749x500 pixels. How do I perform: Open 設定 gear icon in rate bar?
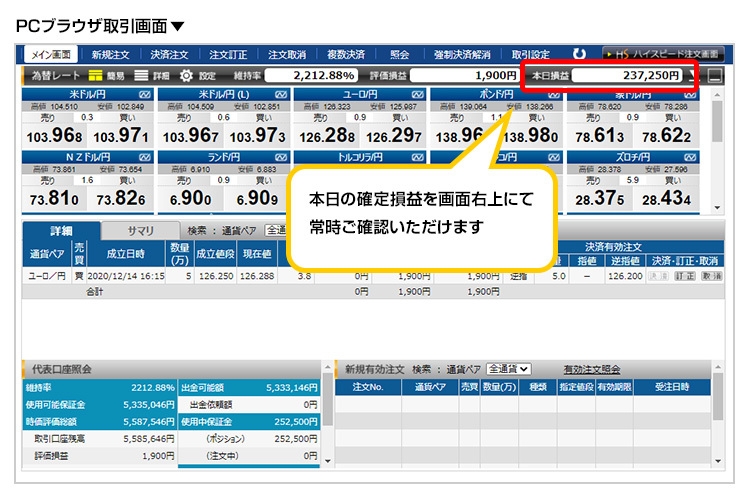[195, 75]
